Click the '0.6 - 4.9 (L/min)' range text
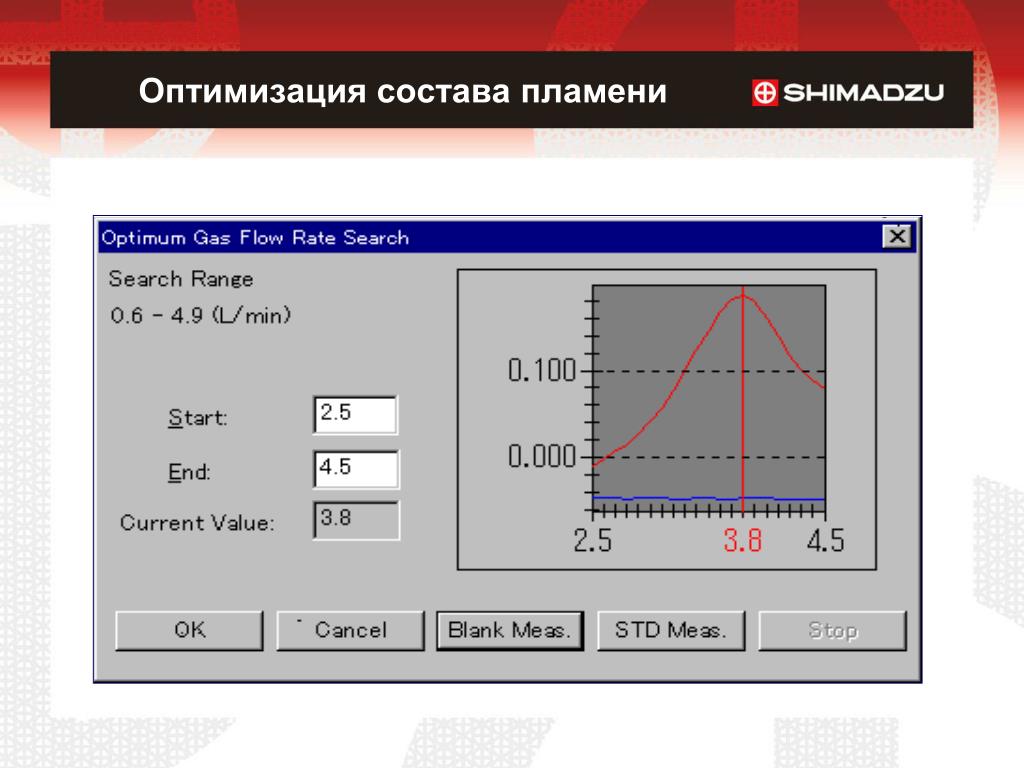Viewport: 1024px width, 768px height. pyautogui.click(x=200, y=316)
